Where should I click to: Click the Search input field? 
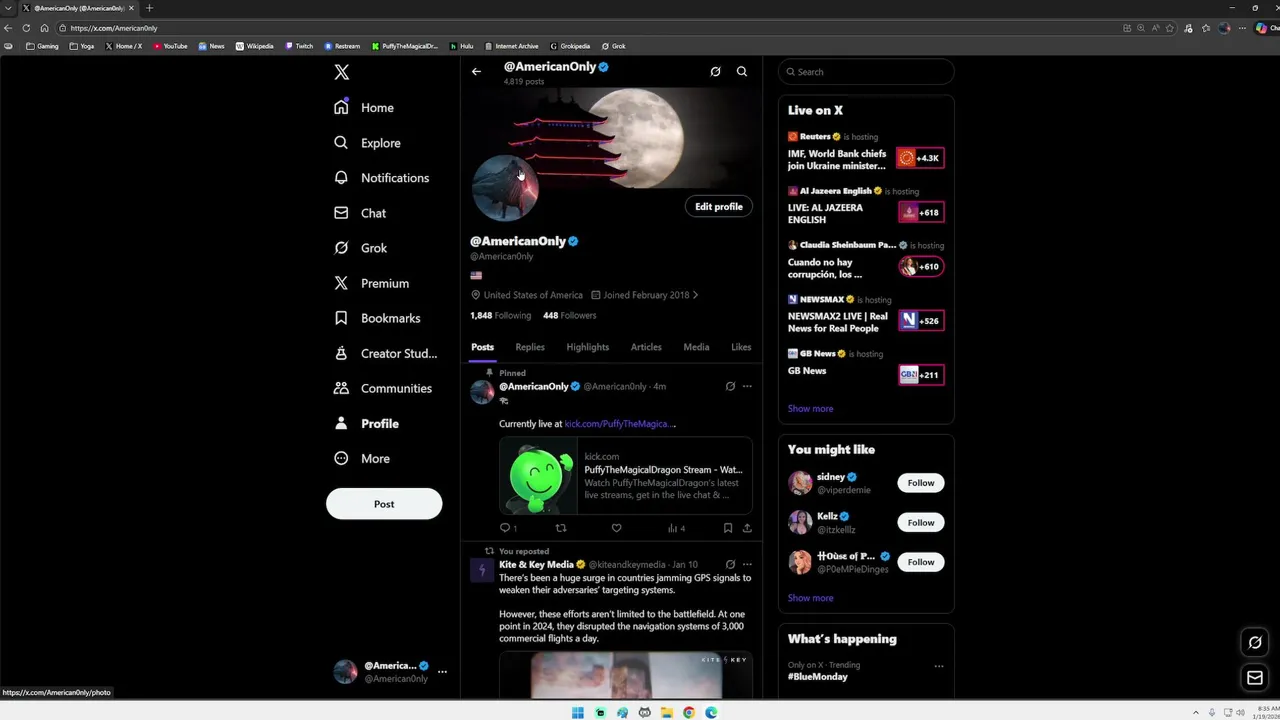point(866,72)
